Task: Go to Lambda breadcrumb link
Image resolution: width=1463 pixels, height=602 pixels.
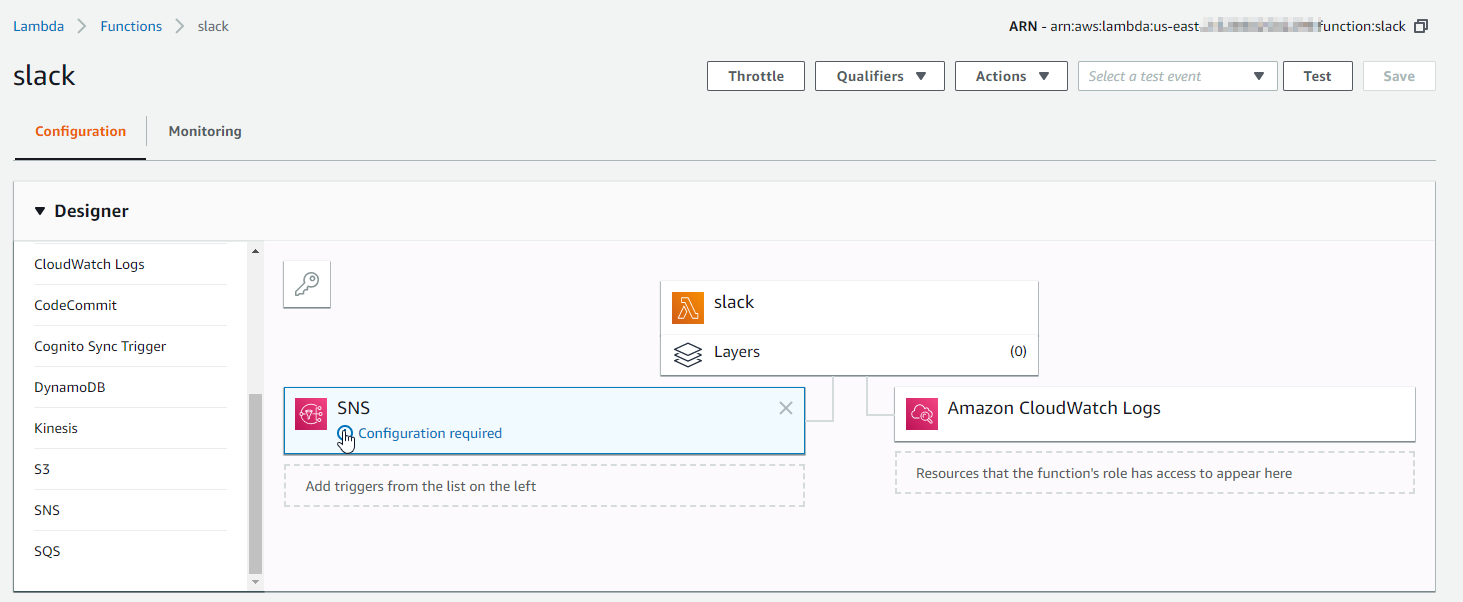Action: click(38, 26)
